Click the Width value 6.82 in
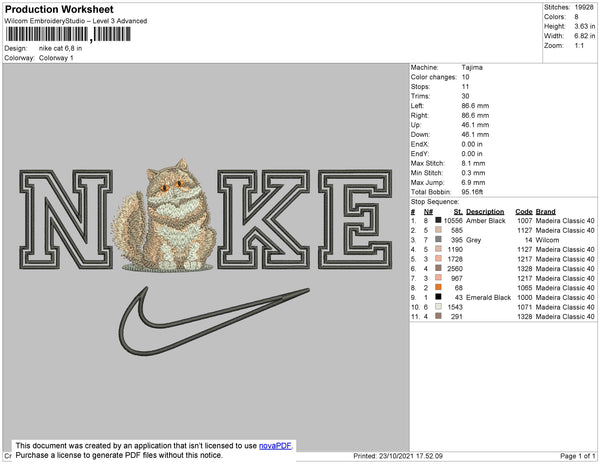Screen dimensions: 600x464 click(x=585, y=36)
